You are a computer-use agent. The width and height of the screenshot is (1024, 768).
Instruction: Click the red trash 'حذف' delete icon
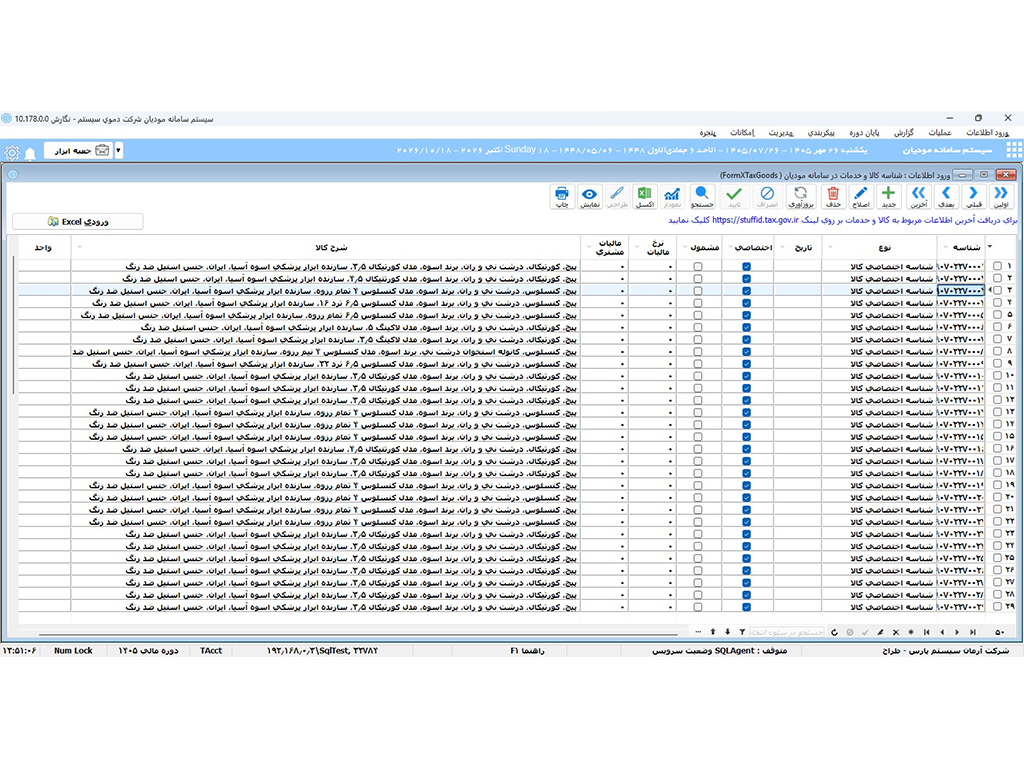(x=833, y=196)
